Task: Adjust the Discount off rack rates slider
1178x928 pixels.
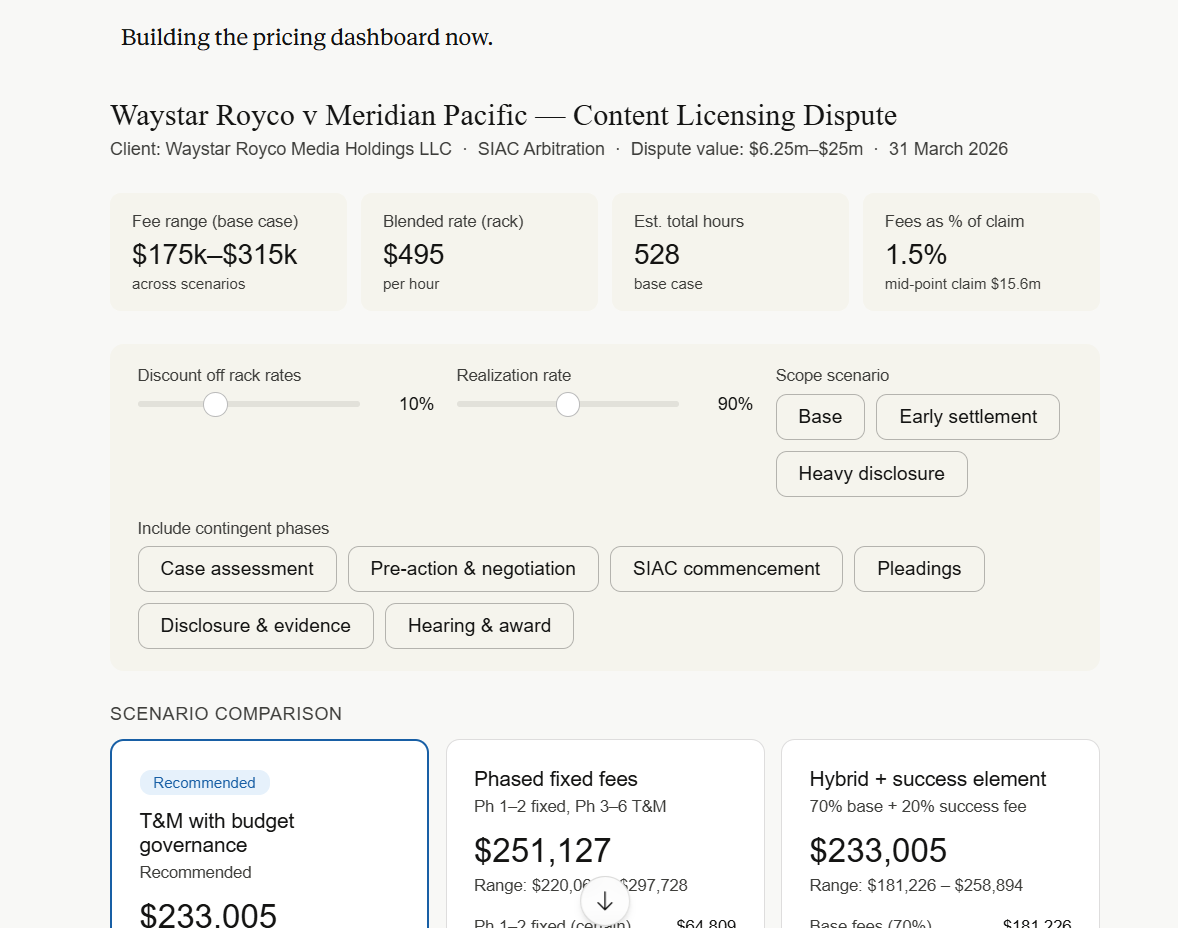Action: [x=216, y=404]
